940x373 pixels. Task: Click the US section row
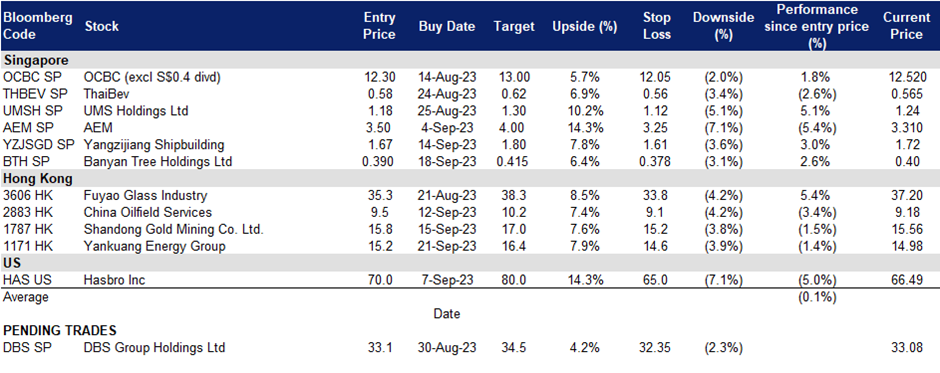point(470,263)
